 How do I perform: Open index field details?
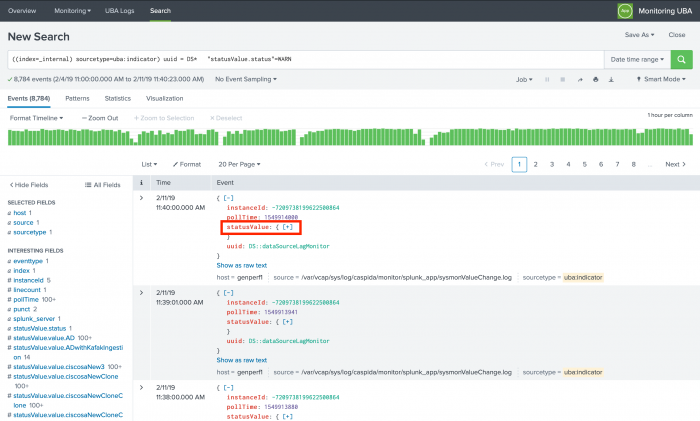pyautogui.click(x=21, y=271)
